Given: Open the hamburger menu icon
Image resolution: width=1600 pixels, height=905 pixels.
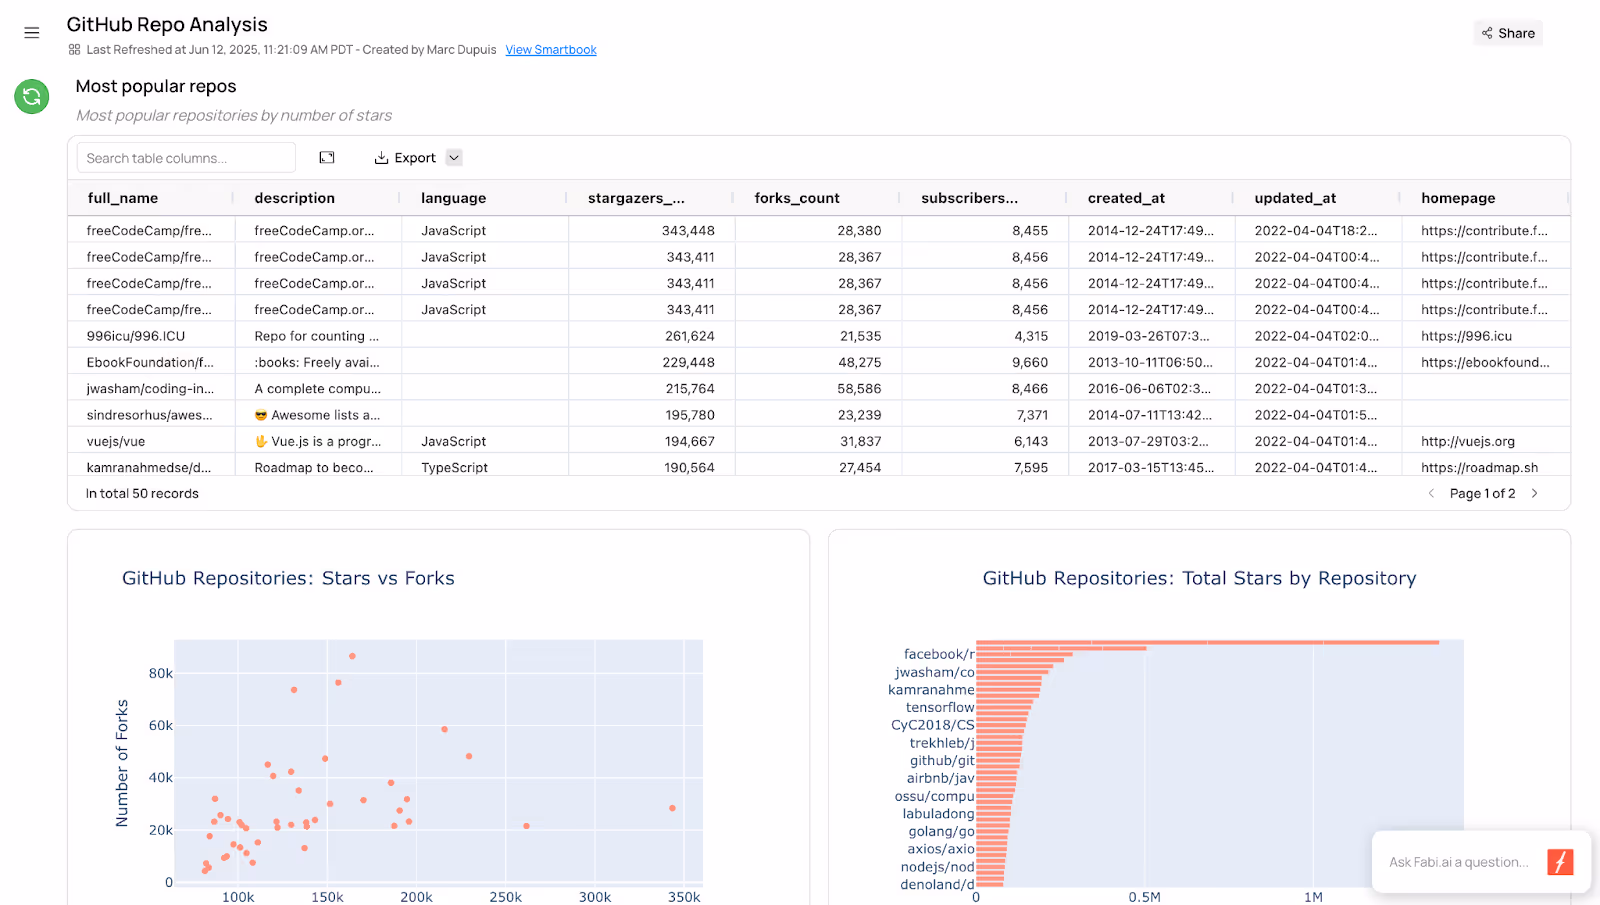Looking at the screenshot, I should (32, 33).
